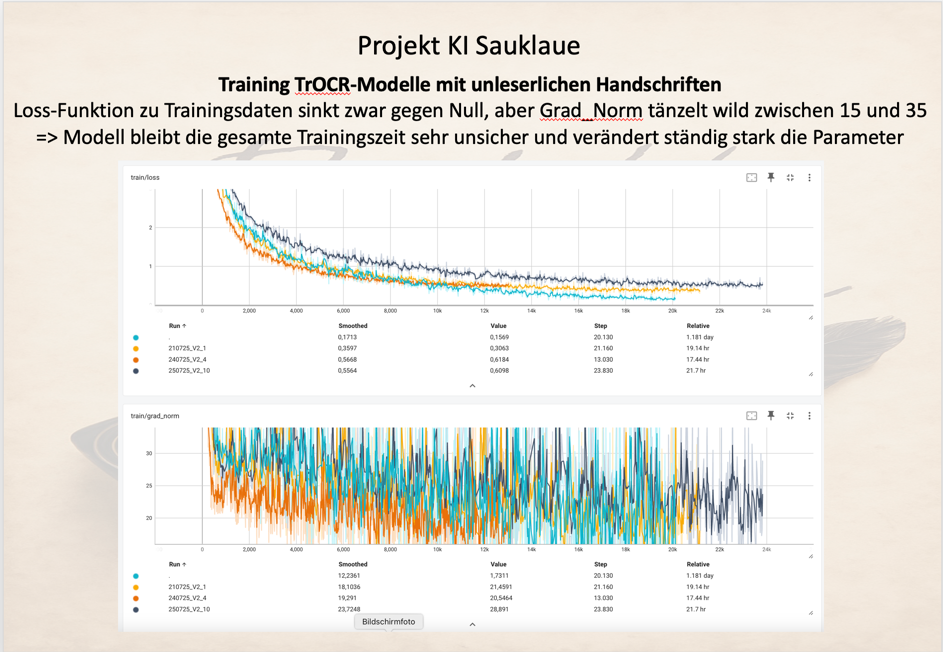Click dark dot for 250725_V2_10 in loss table
The image size is (943, 652).
[x=136, y=371]
